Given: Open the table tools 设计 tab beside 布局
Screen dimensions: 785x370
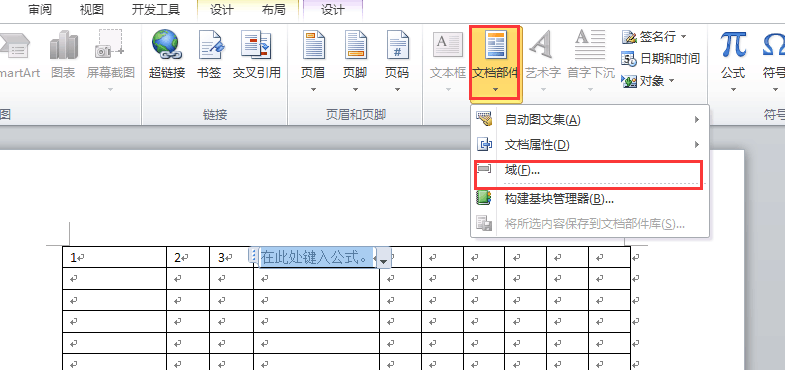Looking at the screenshot, I should tap(222, 10).
